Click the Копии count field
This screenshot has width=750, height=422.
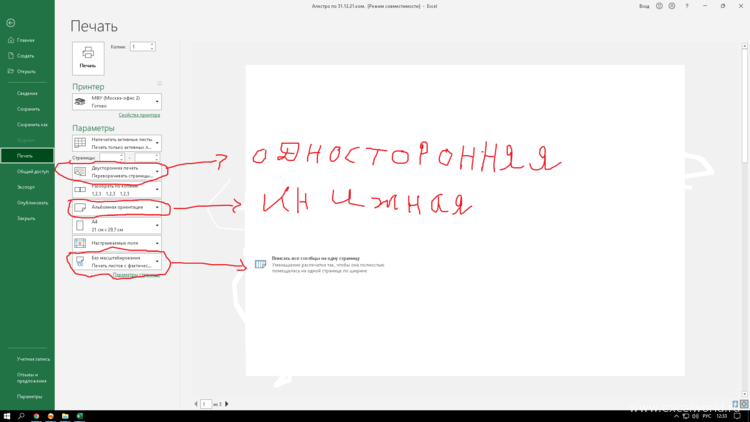click(140, 46)
